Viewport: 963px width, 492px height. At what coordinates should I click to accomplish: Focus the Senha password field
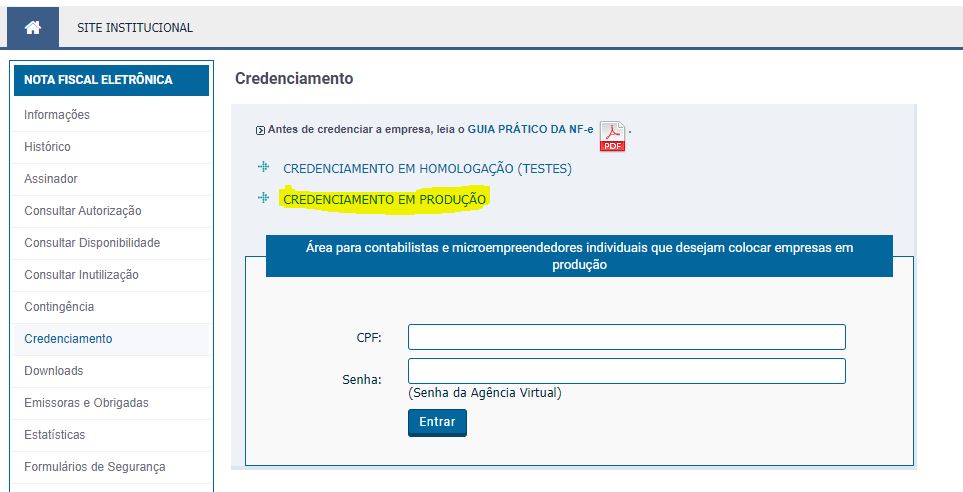click(626, 371)
